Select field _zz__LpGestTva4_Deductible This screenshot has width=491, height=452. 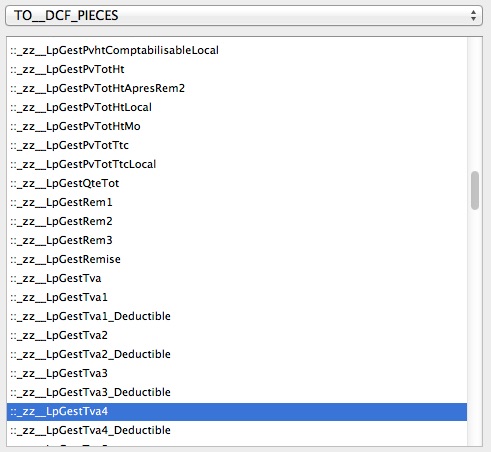click(x=237, y=430)
